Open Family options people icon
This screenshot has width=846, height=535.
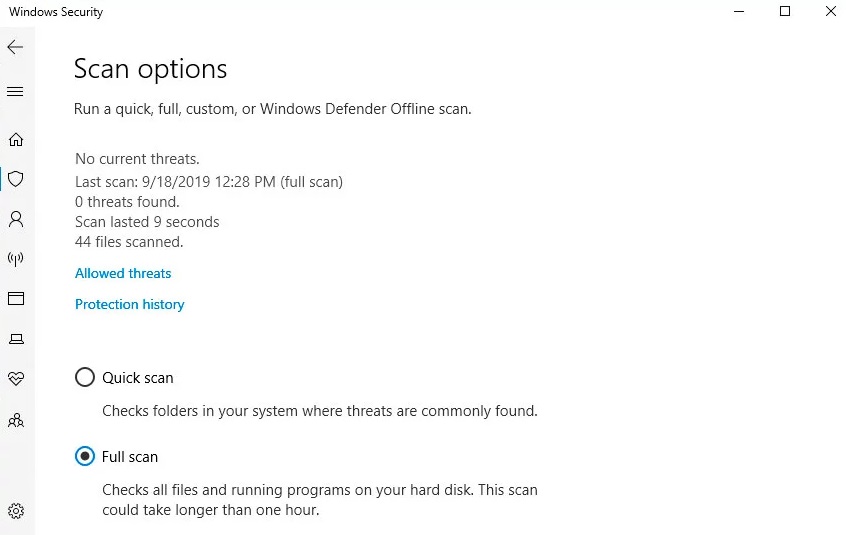16,420
